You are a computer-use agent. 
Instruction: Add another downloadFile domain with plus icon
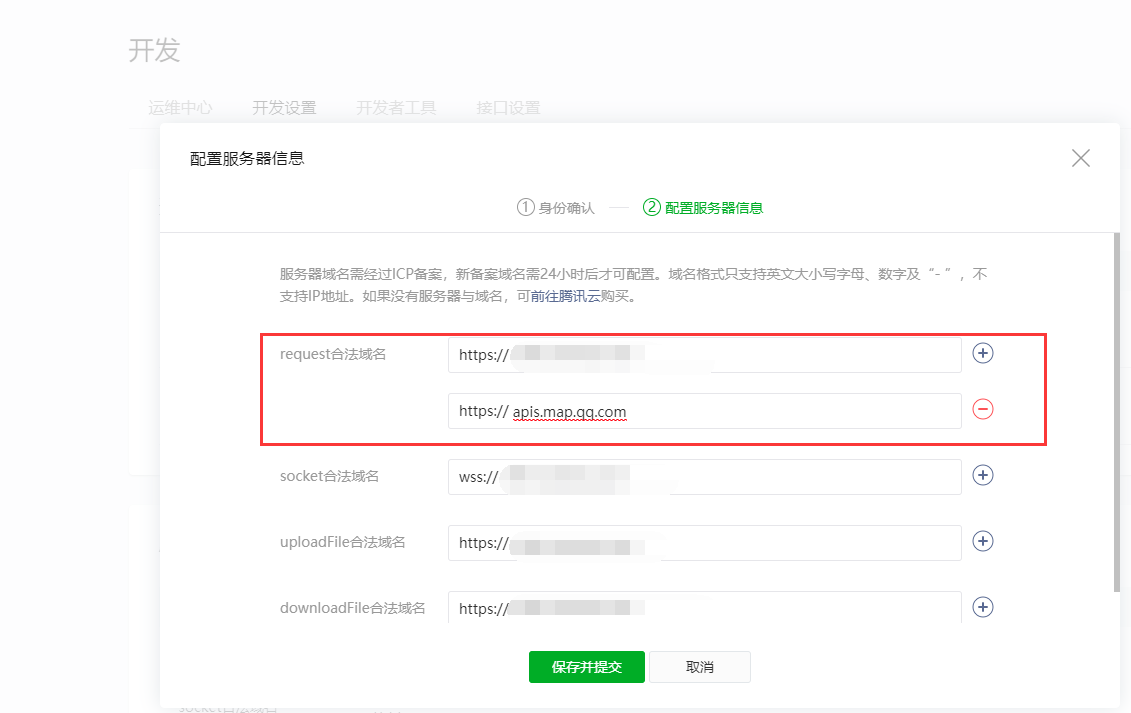point(983,607)
